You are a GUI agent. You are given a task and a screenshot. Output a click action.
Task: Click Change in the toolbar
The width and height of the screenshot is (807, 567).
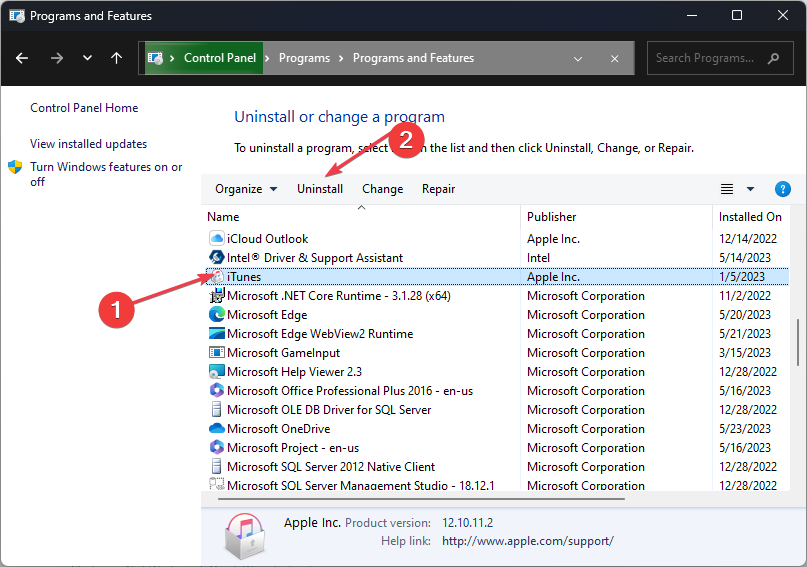(382, 189)
